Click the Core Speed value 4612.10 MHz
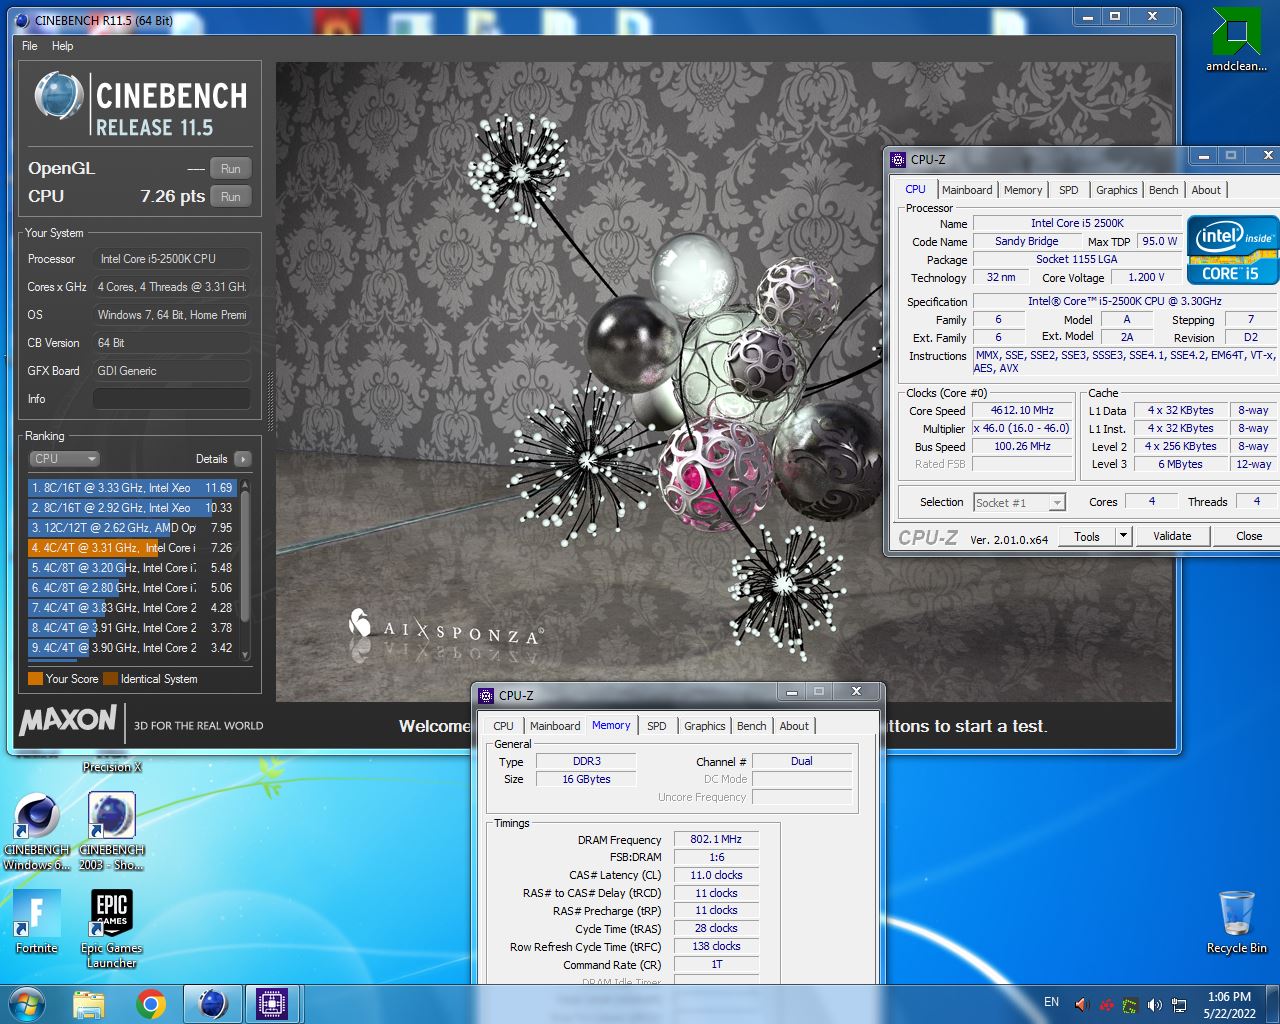 [1022, 411]
